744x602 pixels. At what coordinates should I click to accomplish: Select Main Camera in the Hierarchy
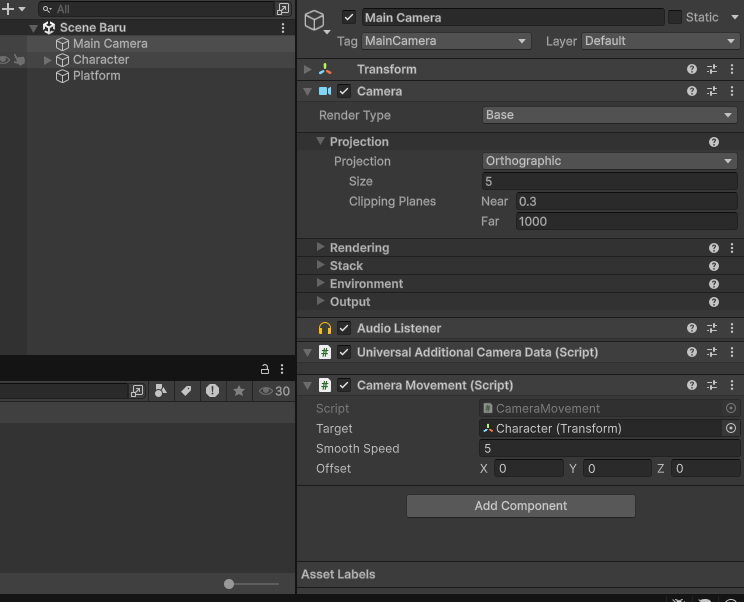tap(110, 44)
